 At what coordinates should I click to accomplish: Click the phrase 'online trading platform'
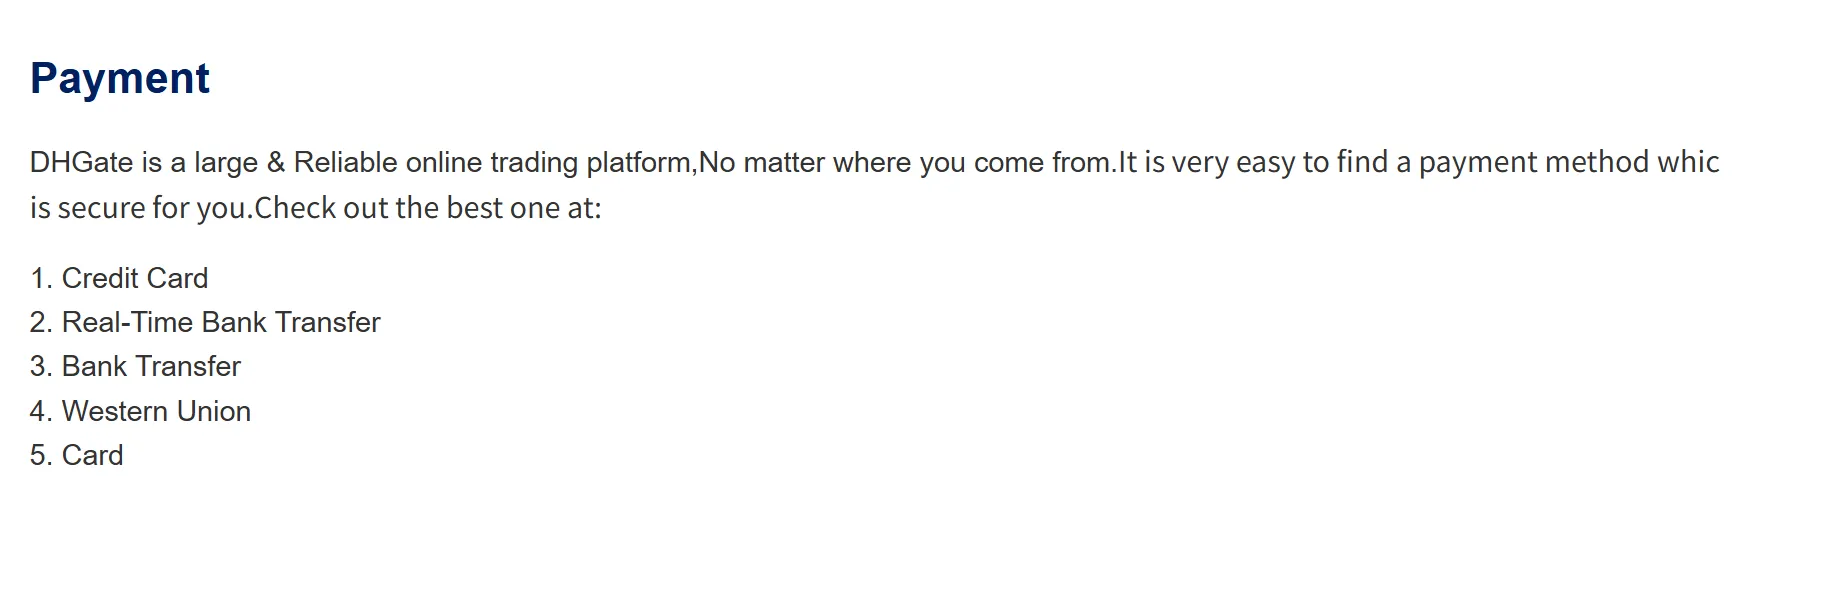[x=548, y=162]
